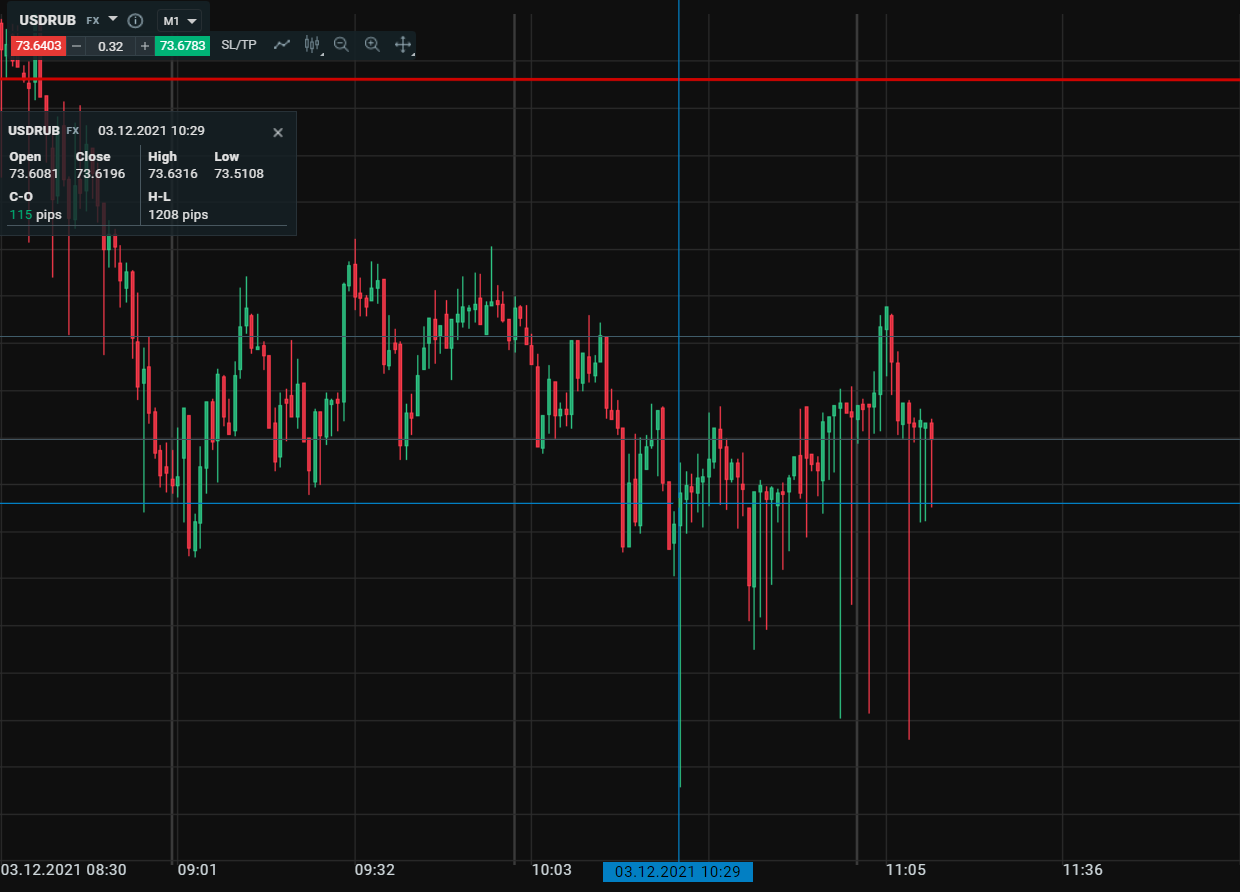
Task: Select the Open value 73.6081
Action: click(34, 174)
